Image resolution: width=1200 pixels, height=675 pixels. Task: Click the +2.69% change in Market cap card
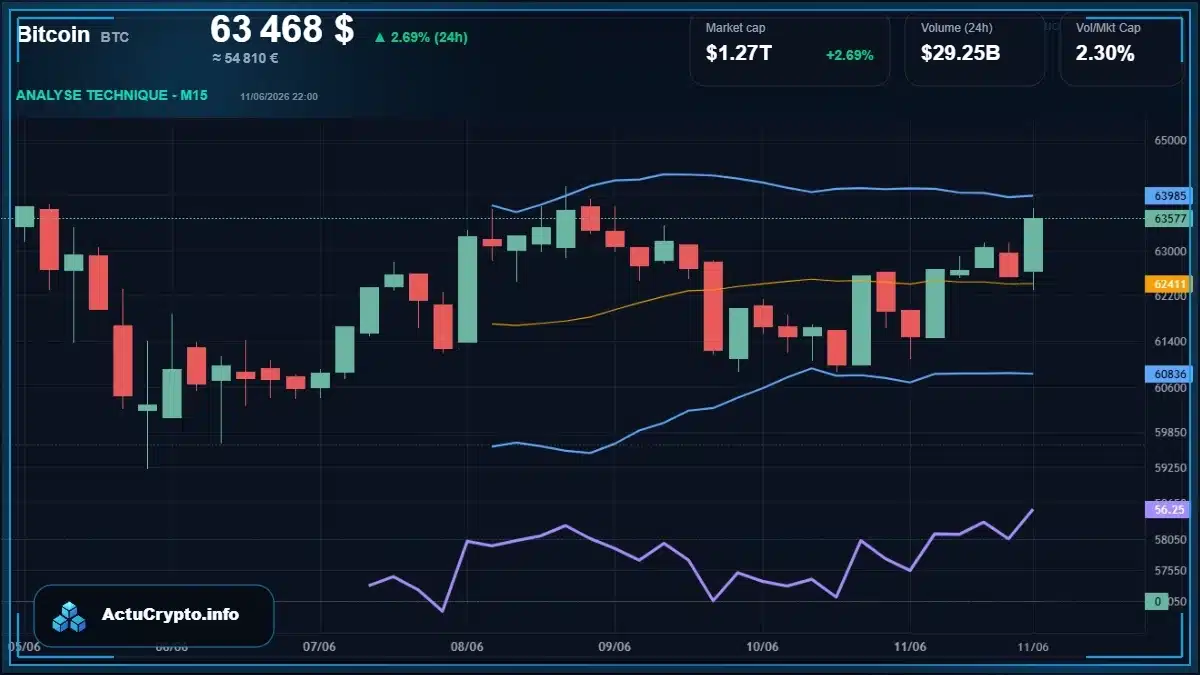tap(849, 55)
